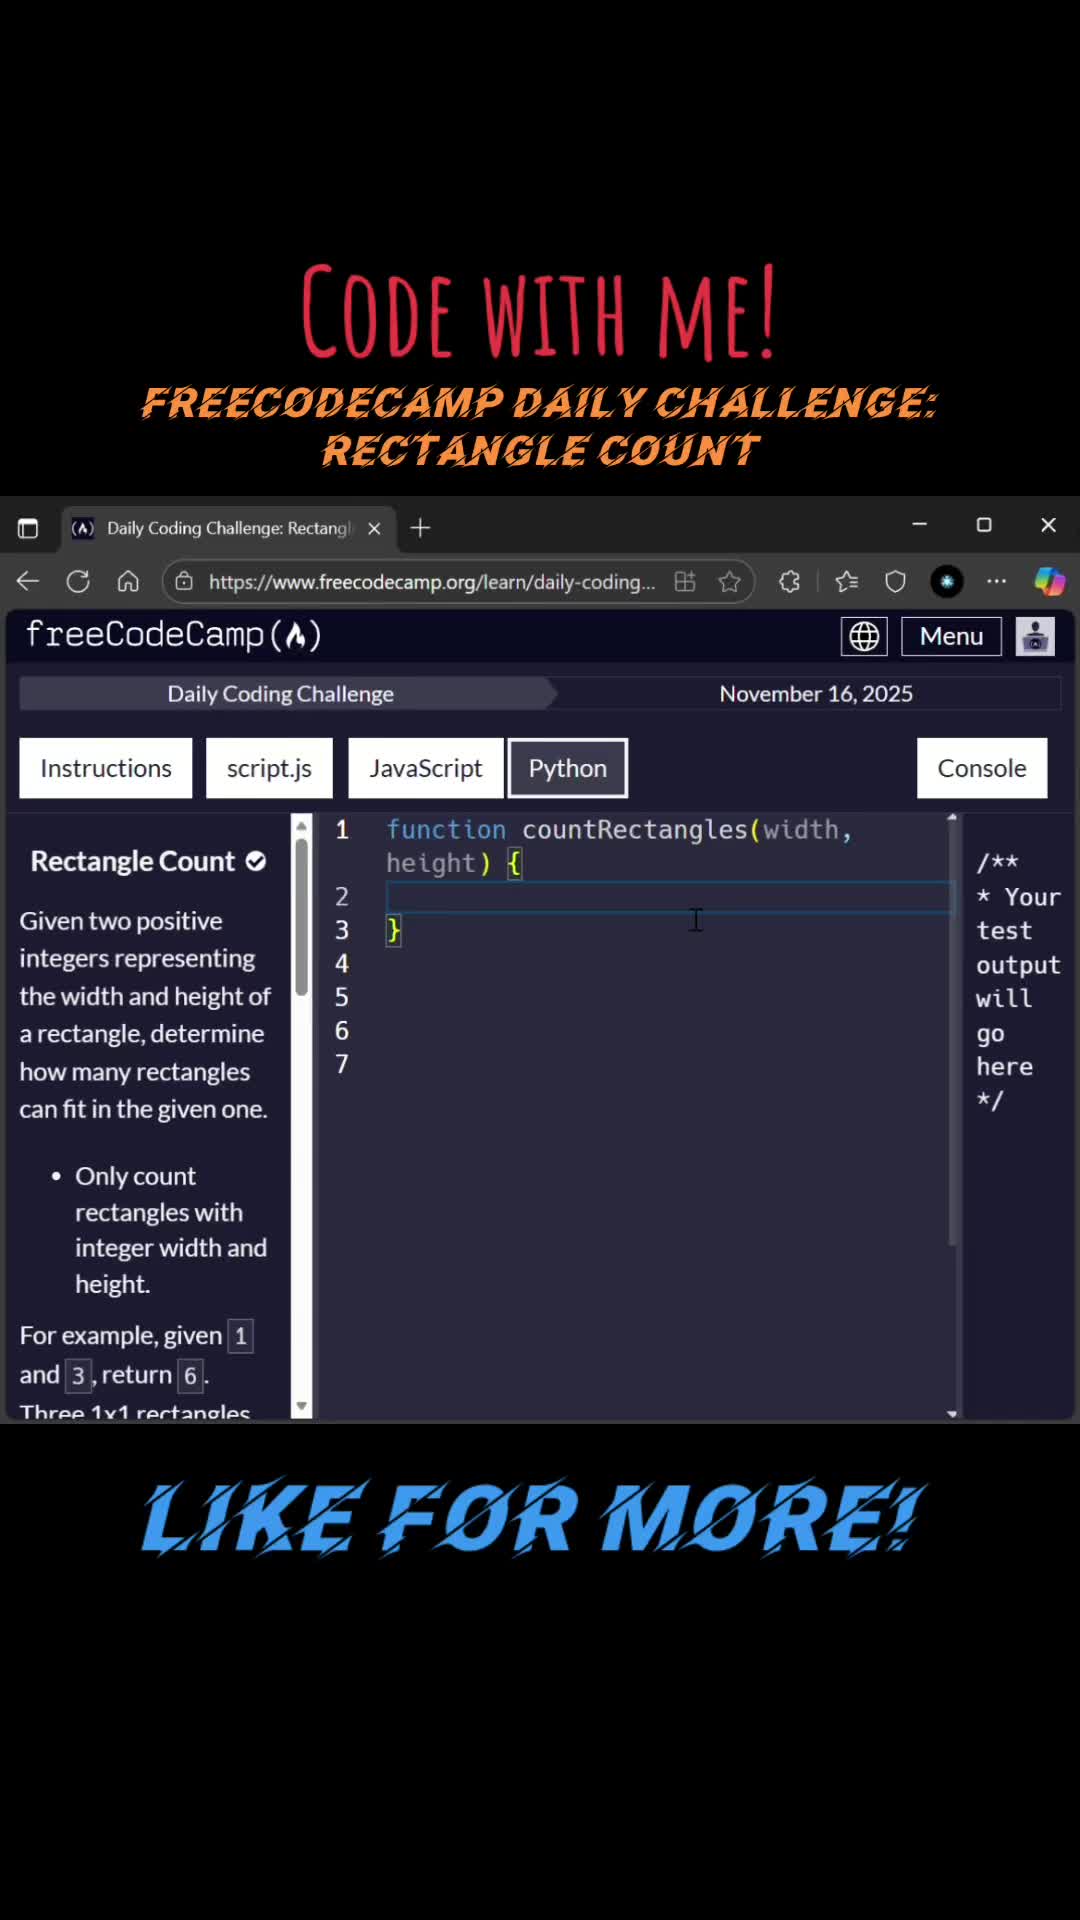Add this page to favorites
This screenshot has height=1920, width=1080.
pyautogui.click(x=730, y=581)
